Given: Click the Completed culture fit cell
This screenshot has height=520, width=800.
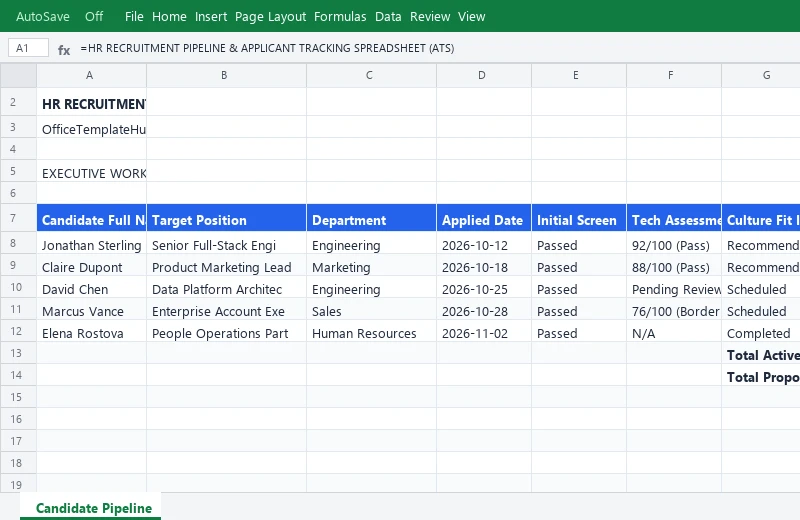Looking at the screenshot, I should click(x=761, y=331).
